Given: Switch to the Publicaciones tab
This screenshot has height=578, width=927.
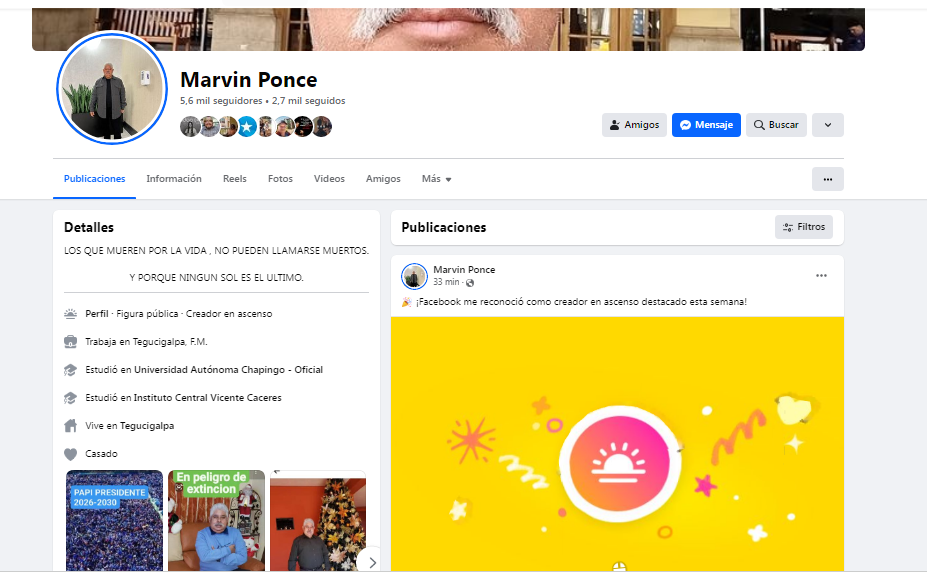Looking at the screenshot, I should coord(95,178).
